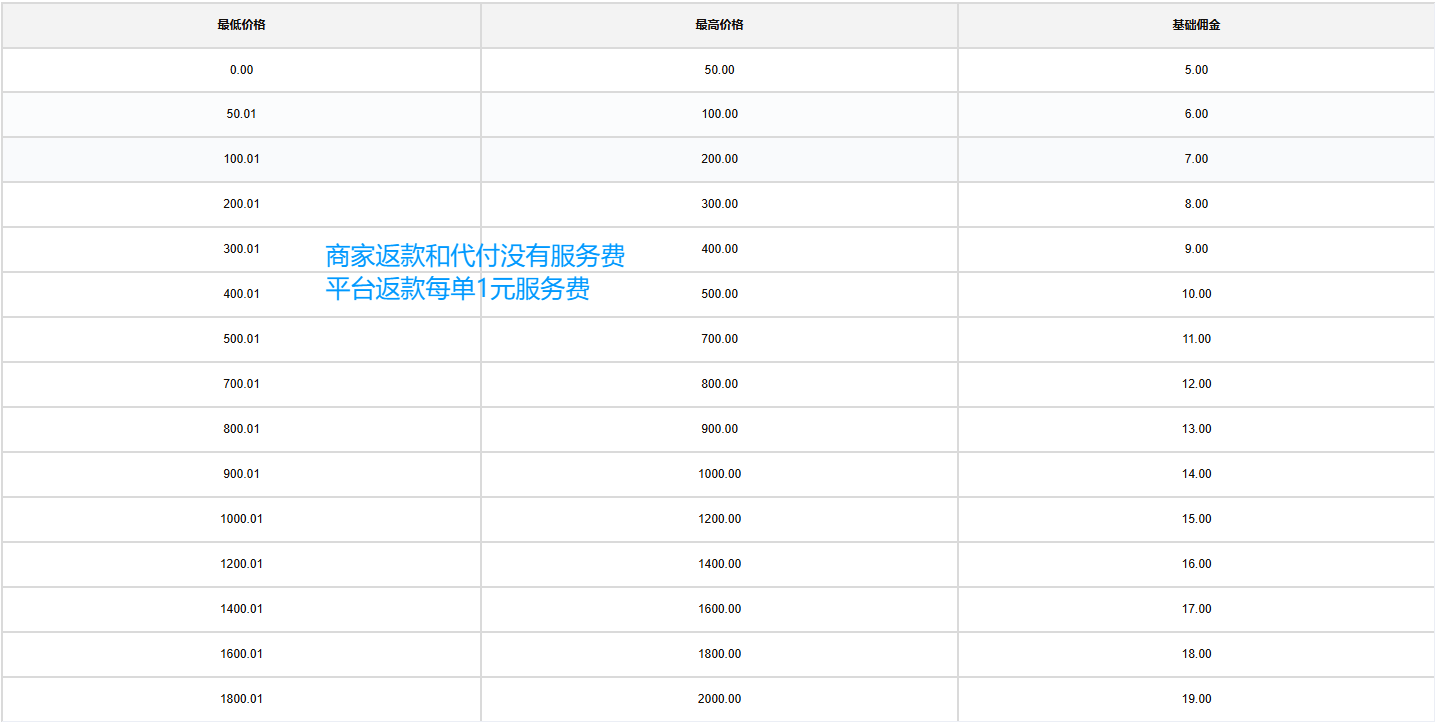Screen dimensions: 1435x722
Task: Select the 1600.00 maximum price cell
Action: coord(719,609)
